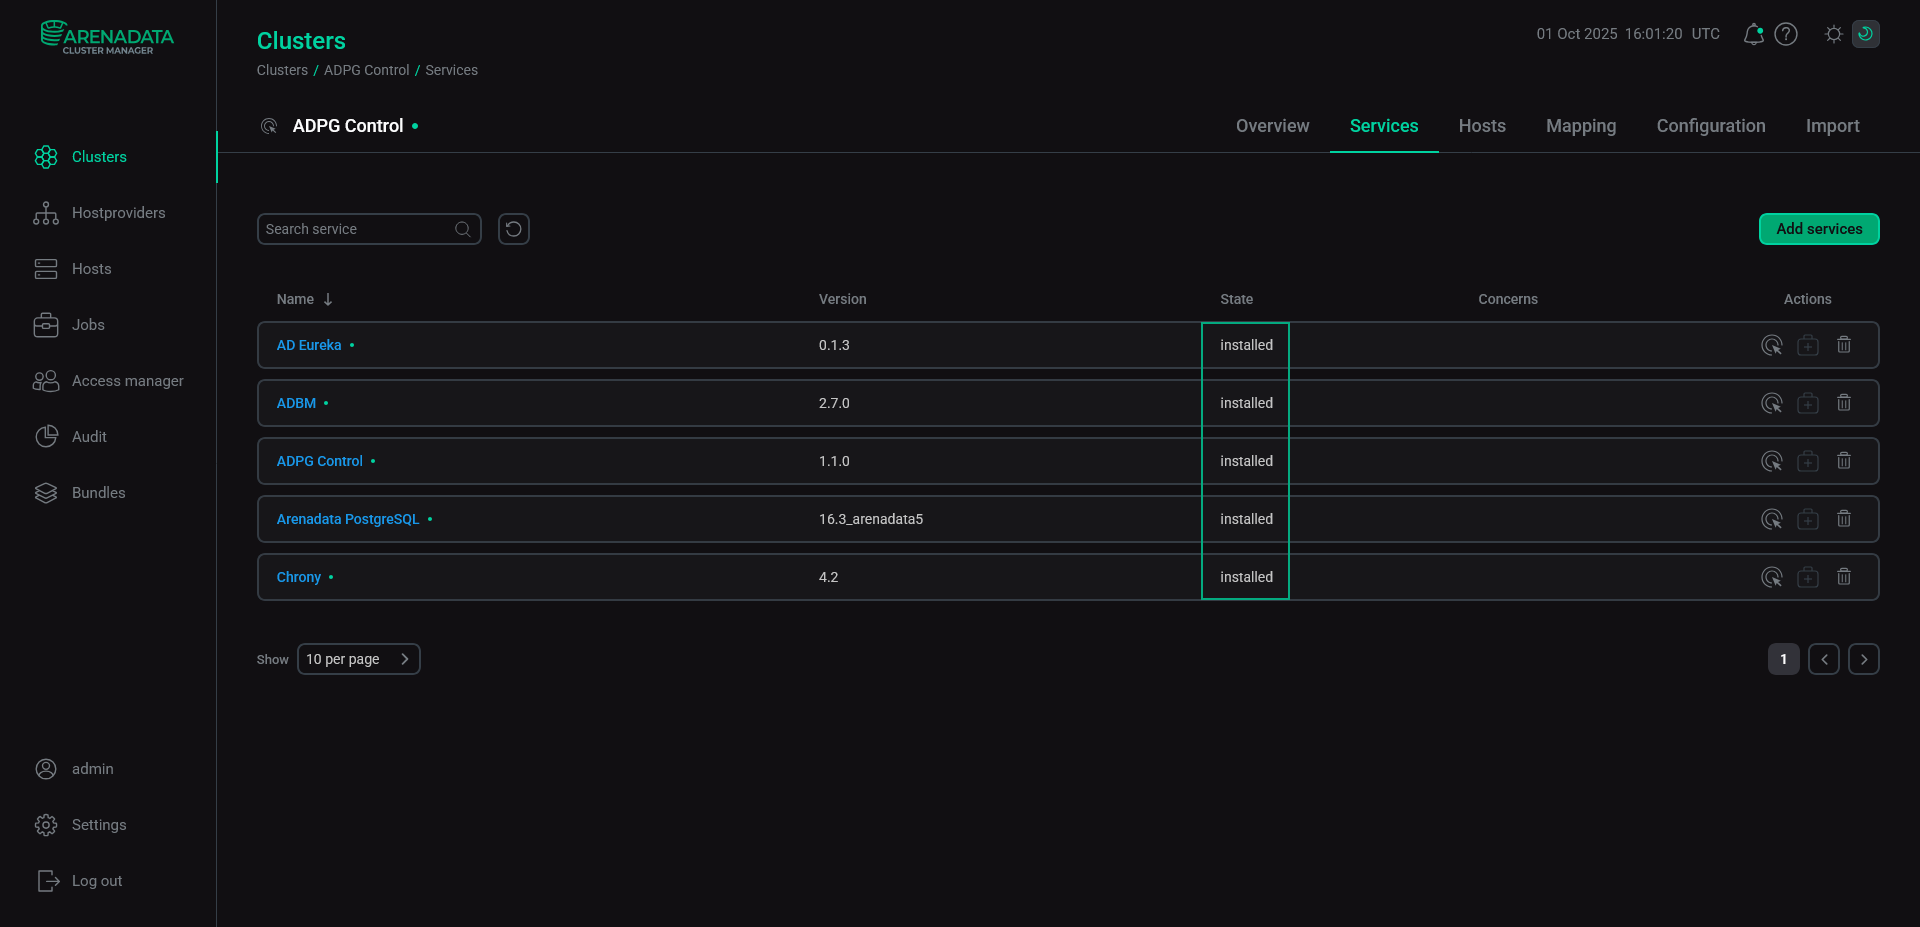Refresh the services list with the reload icon
The width and height of the screenshot is (1920, 927).
click(513, 229)
